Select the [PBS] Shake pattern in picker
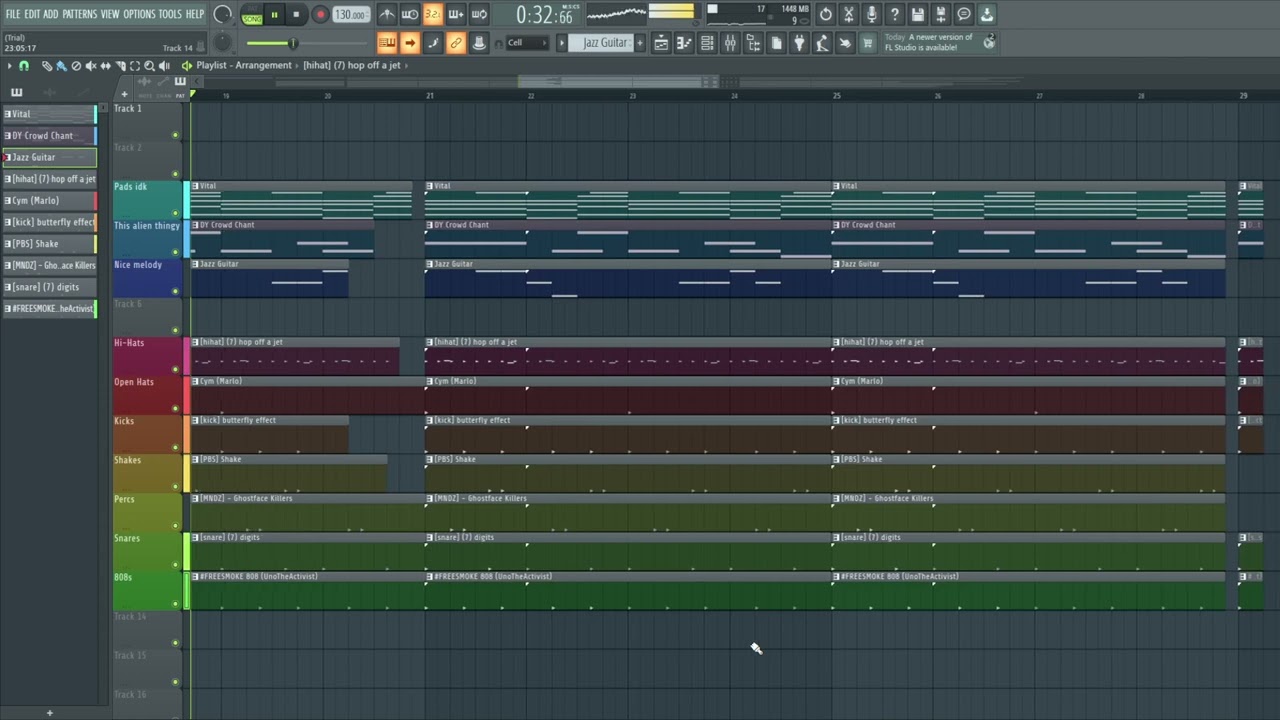1280x720 pixels. (49, 244)
